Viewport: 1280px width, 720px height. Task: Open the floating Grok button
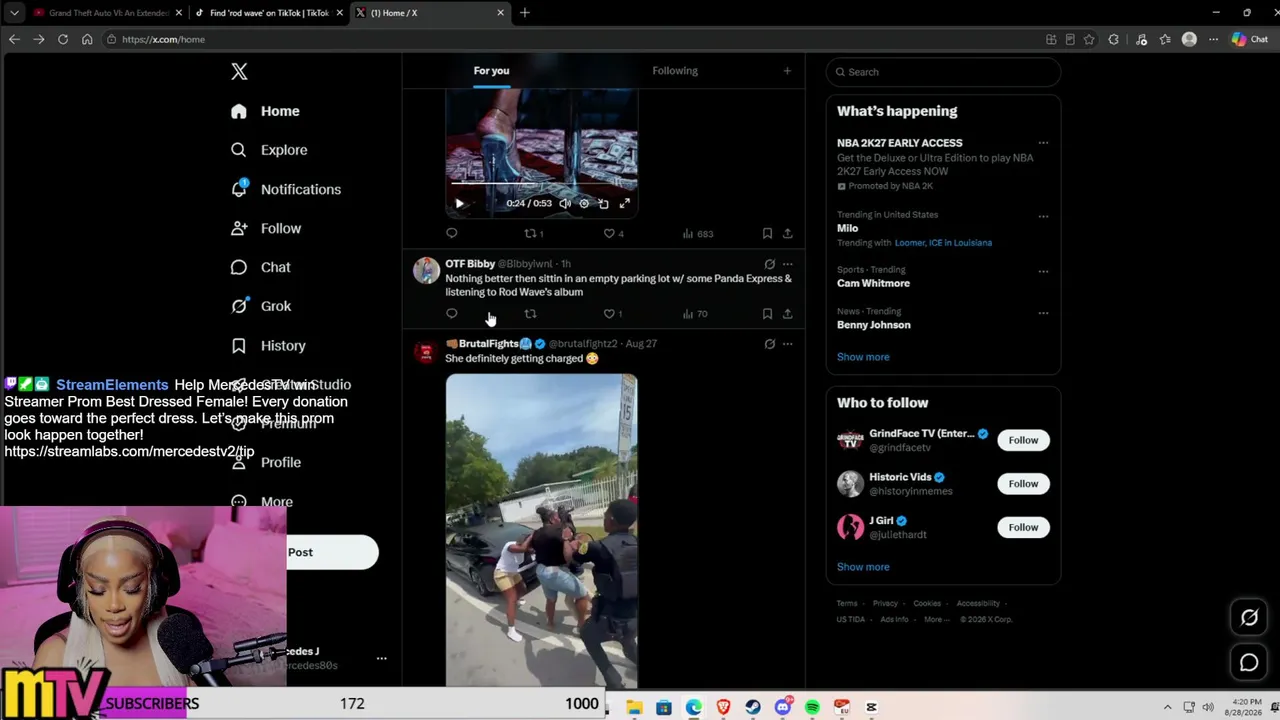[x=1249, y=618]
